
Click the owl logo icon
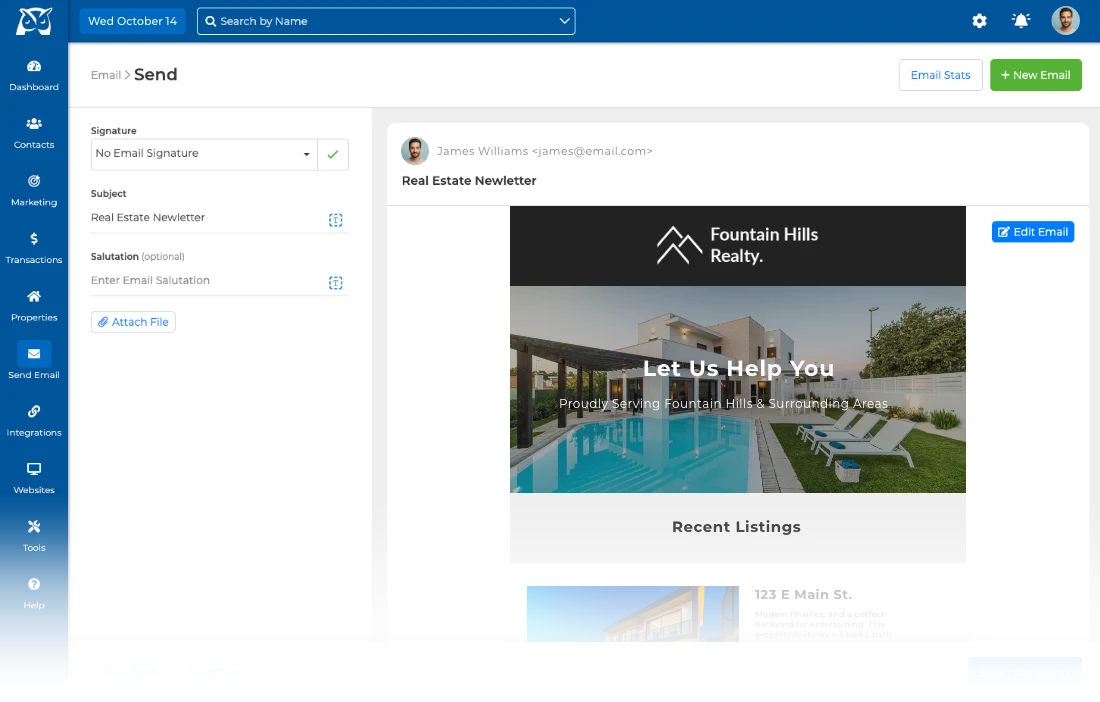(x=34, y=21)
